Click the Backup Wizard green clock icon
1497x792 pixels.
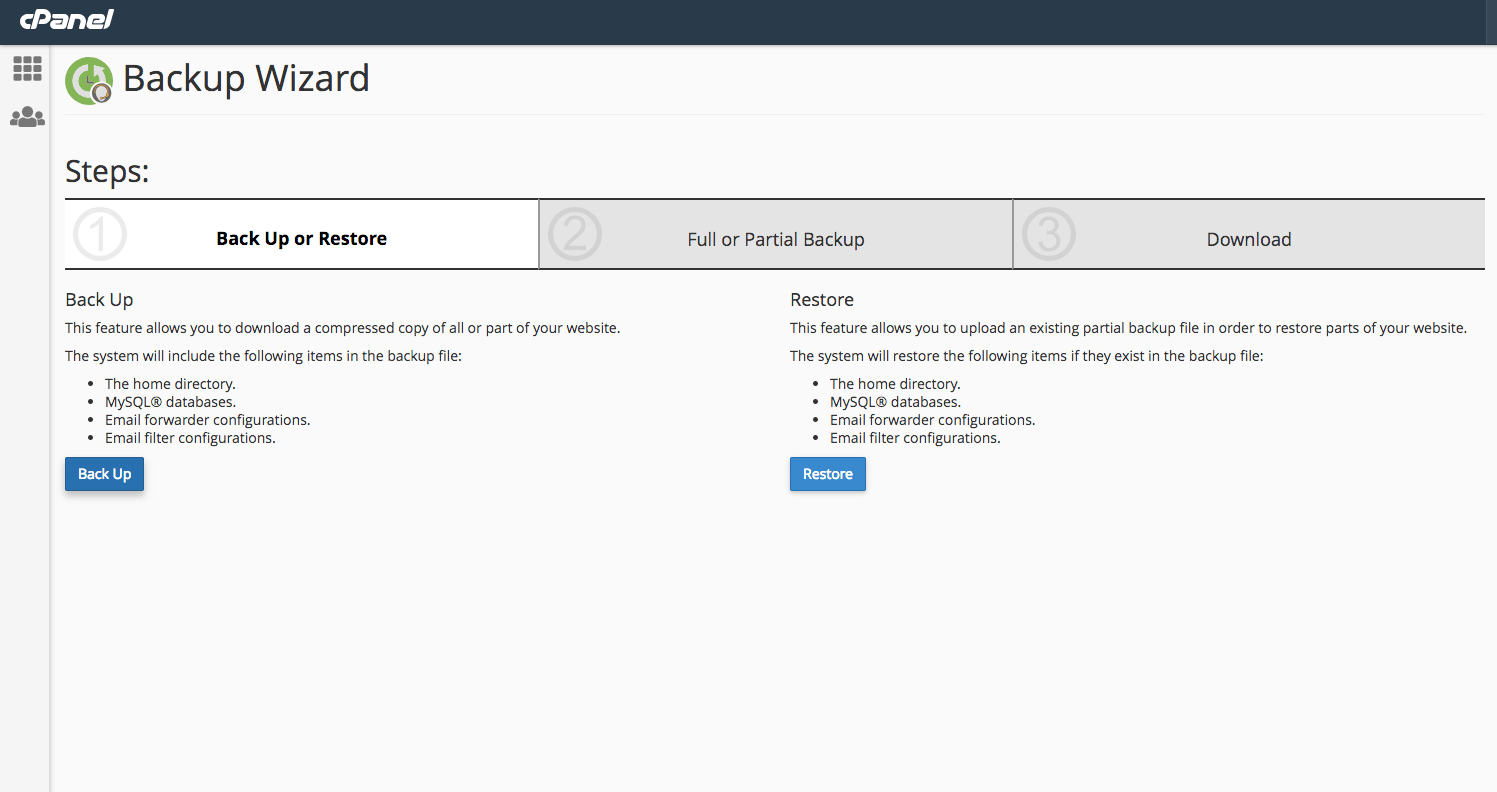(x=89, y=81)
